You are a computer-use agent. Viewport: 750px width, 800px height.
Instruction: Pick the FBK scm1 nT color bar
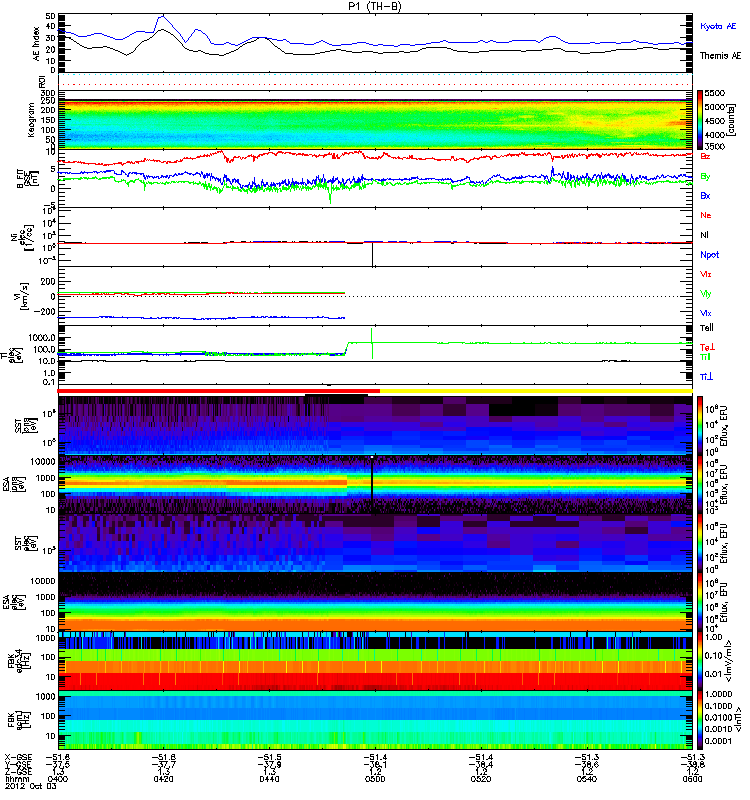[700, 720]
